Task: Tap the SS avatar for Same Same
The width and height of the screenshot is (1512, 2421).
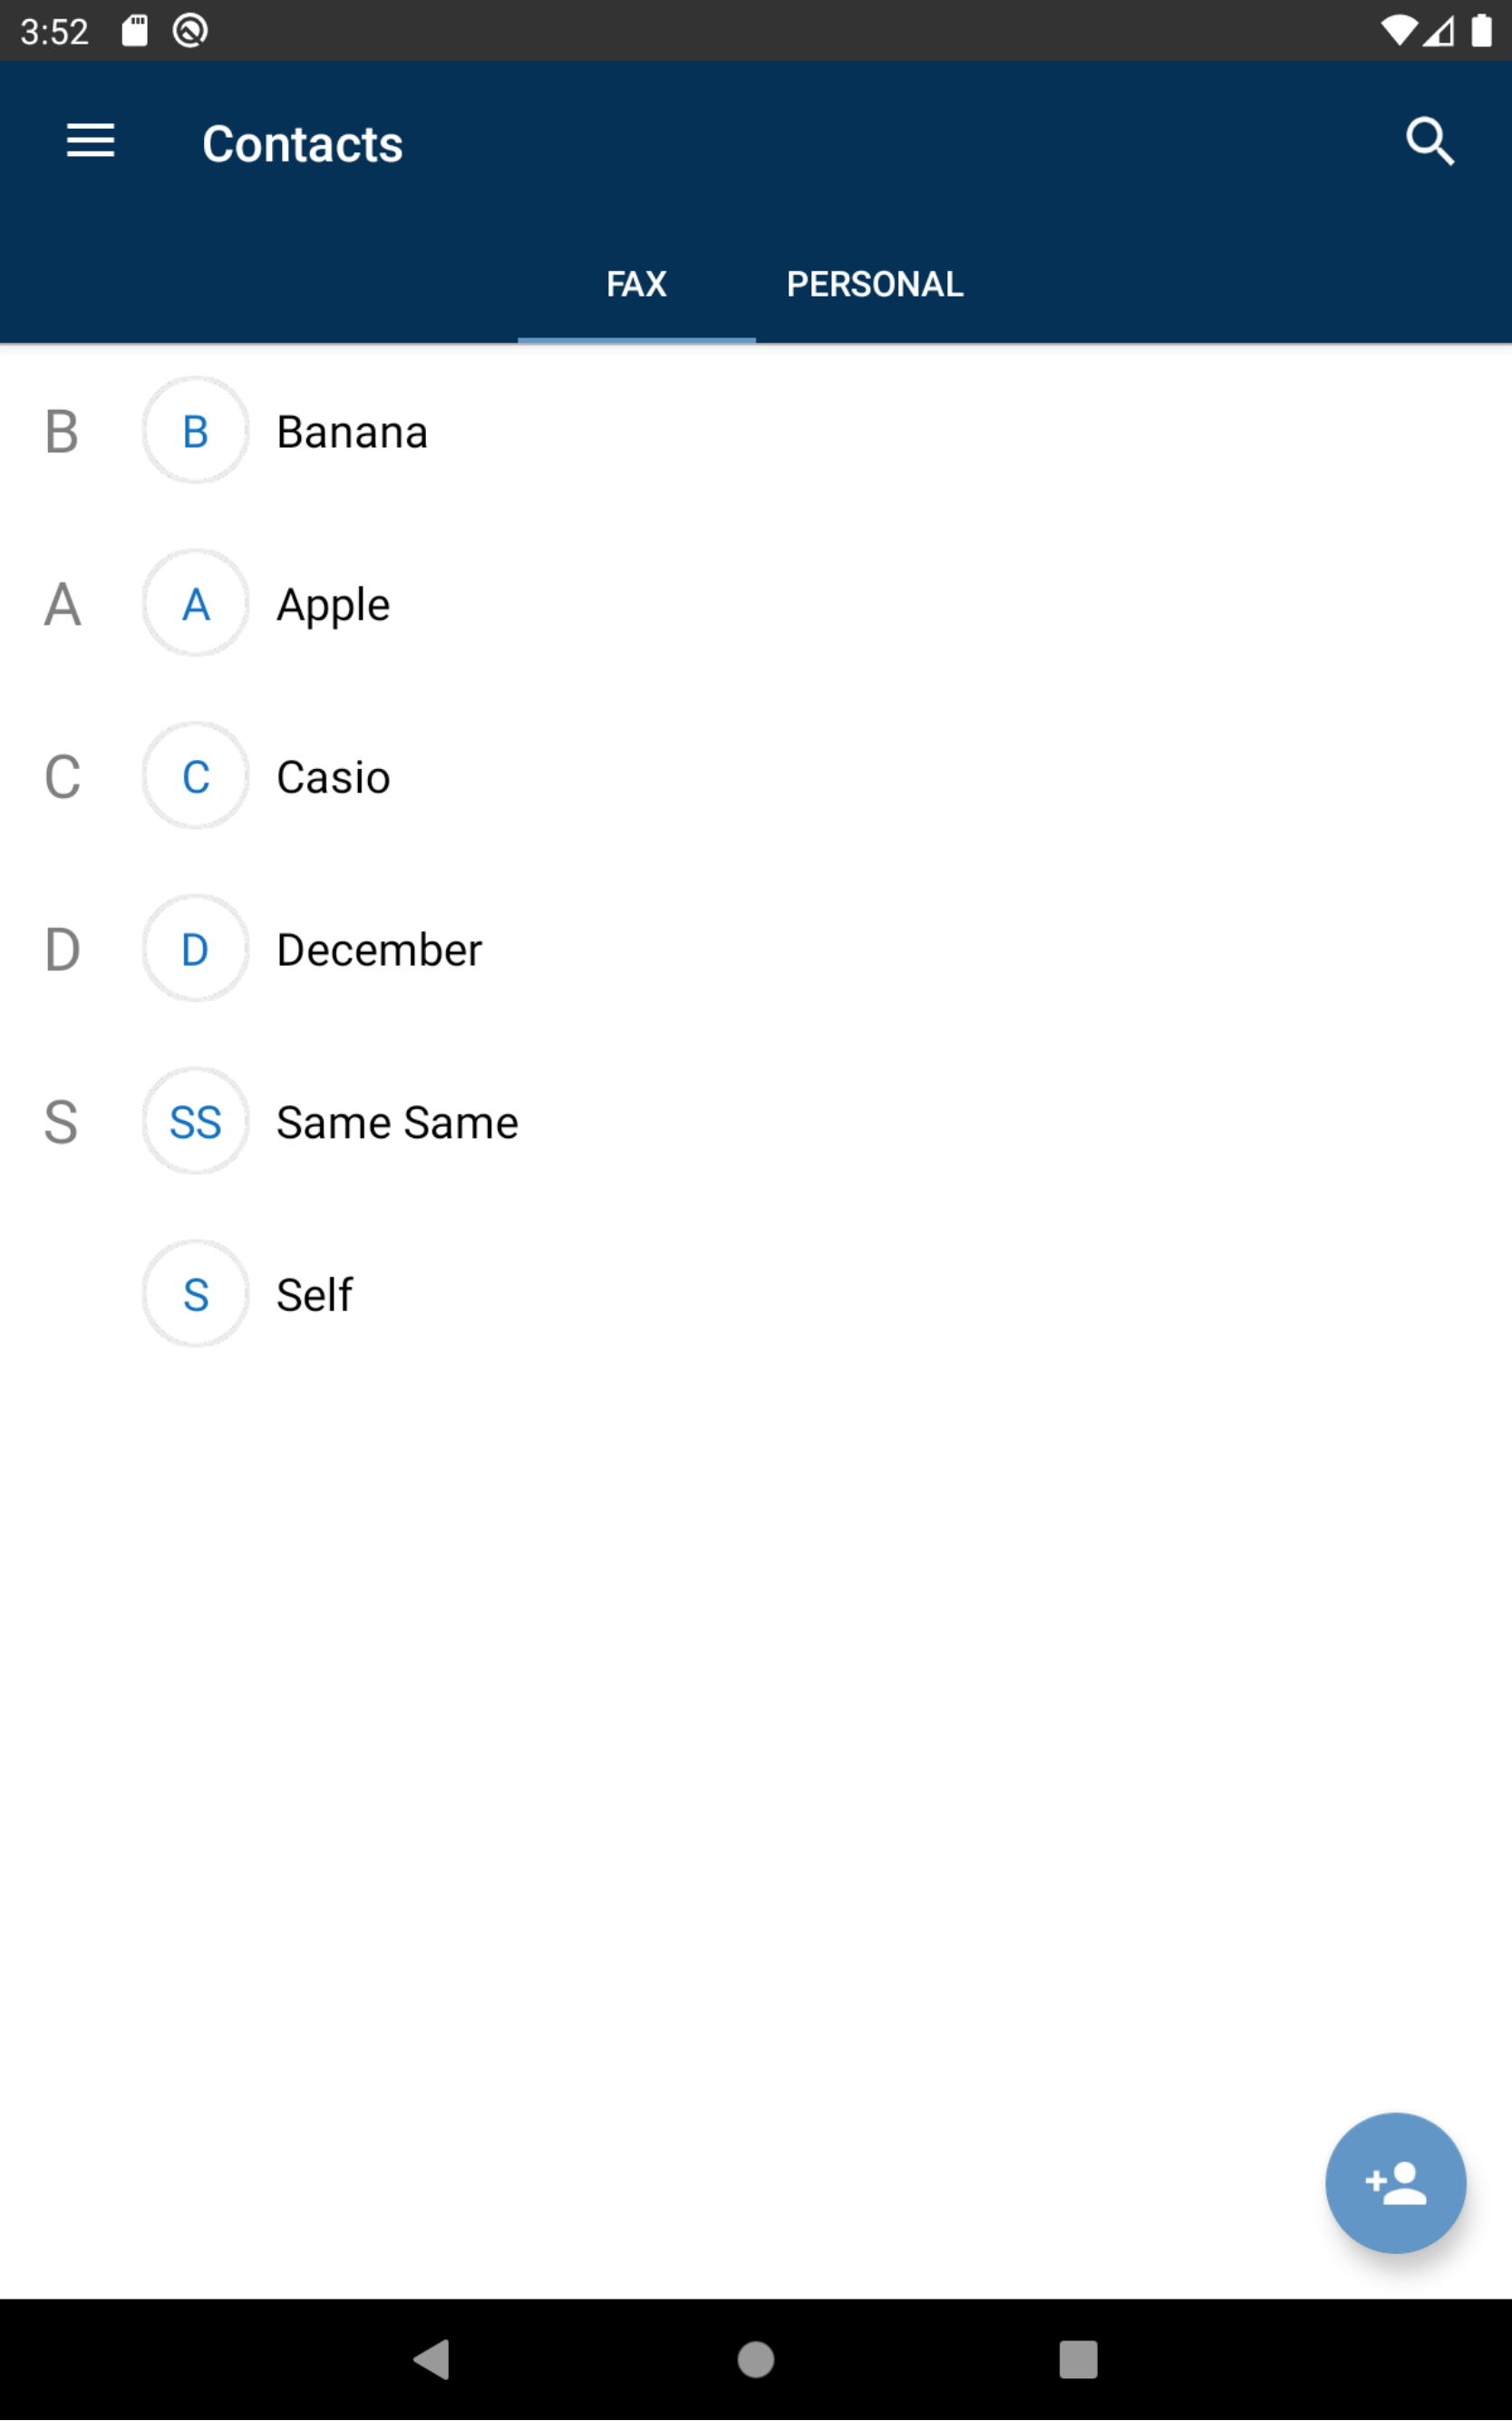Action: pyautogui.click(x=195, y=1122)
